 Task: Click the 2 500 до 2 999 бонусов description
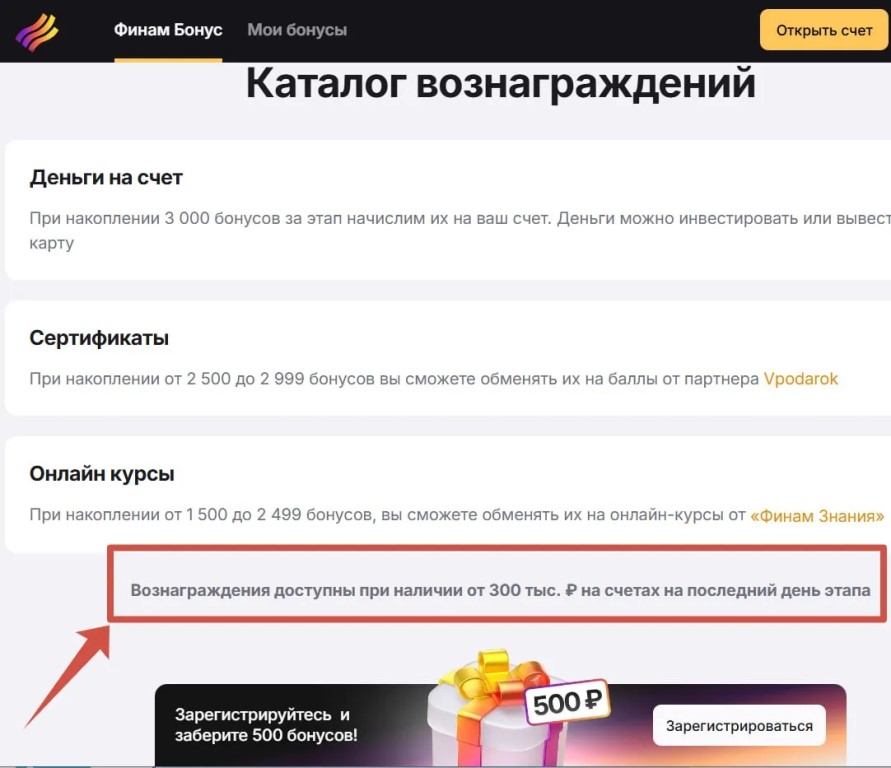(434, 379)
